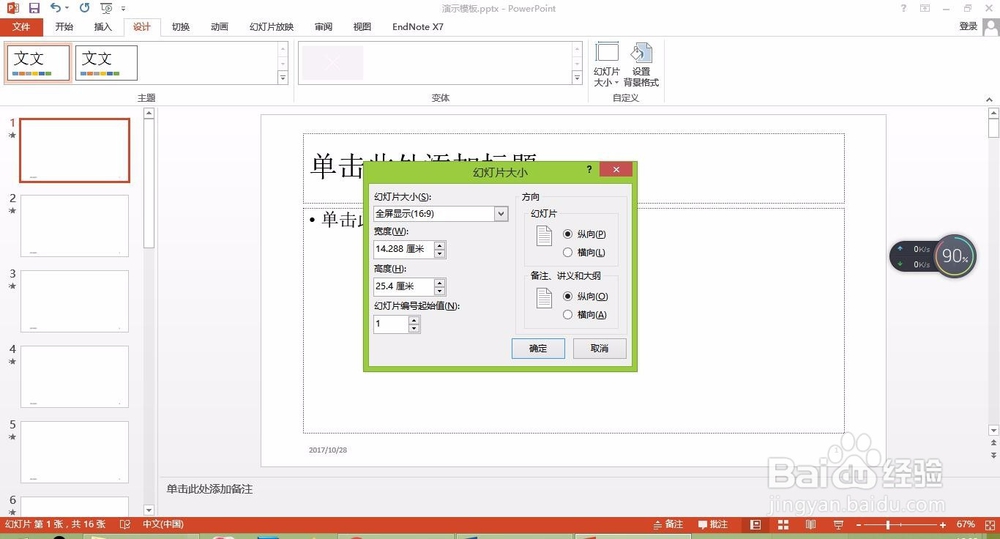Open the 幻灯片大小 combo box dropdown arrow
1000x539 pixels.
pyautogui.click(x=501, y=214)
